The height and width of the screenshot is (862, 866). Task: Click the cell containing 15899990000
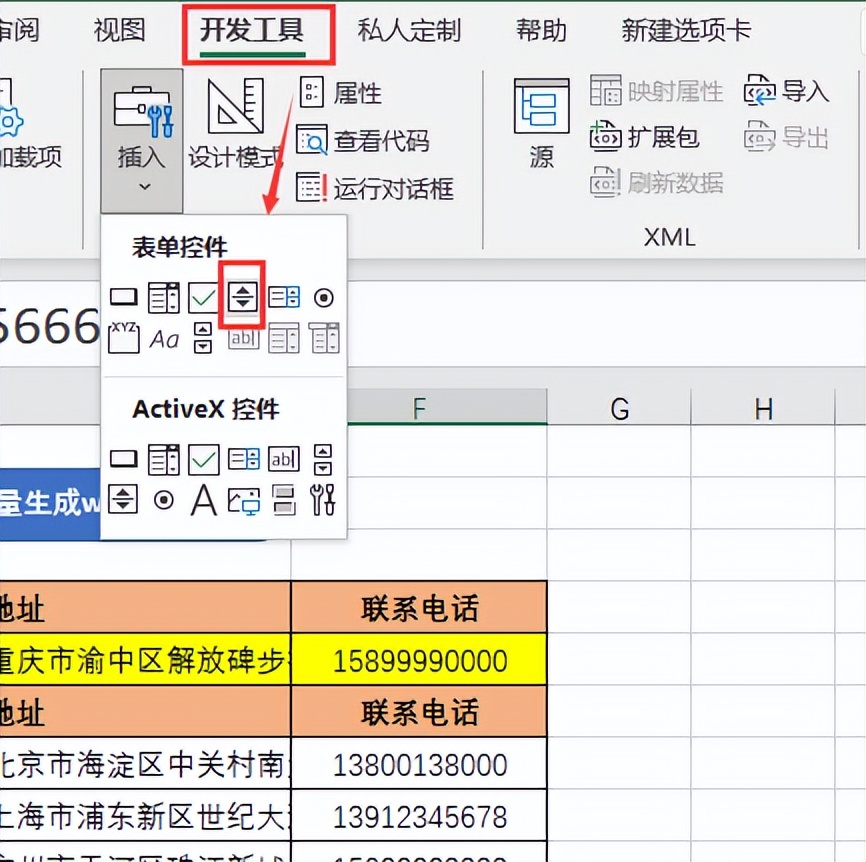[419, 660]
